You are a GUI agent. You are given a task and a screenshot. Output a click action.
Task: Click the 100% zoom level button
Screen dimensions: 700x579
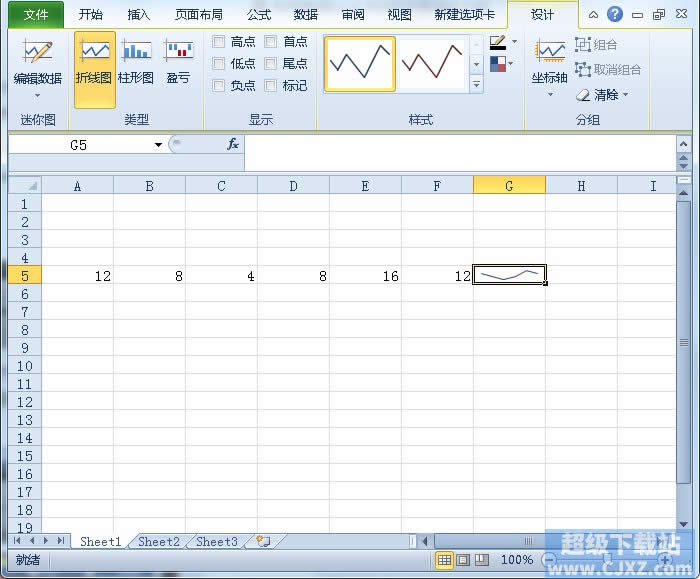coord(517,559)
